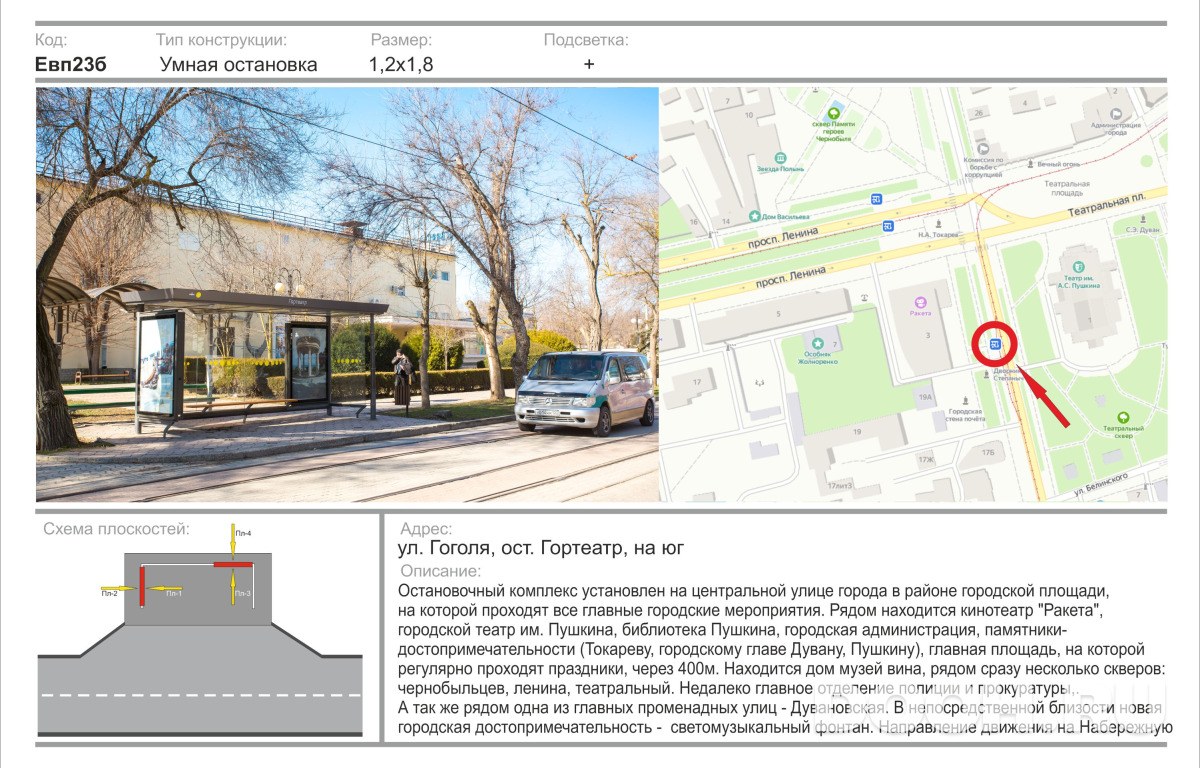This screenshot has width=1200, height=768.
Task: Select the С.Э. Дуван monument icon
Action: [x=1141, y=218]
